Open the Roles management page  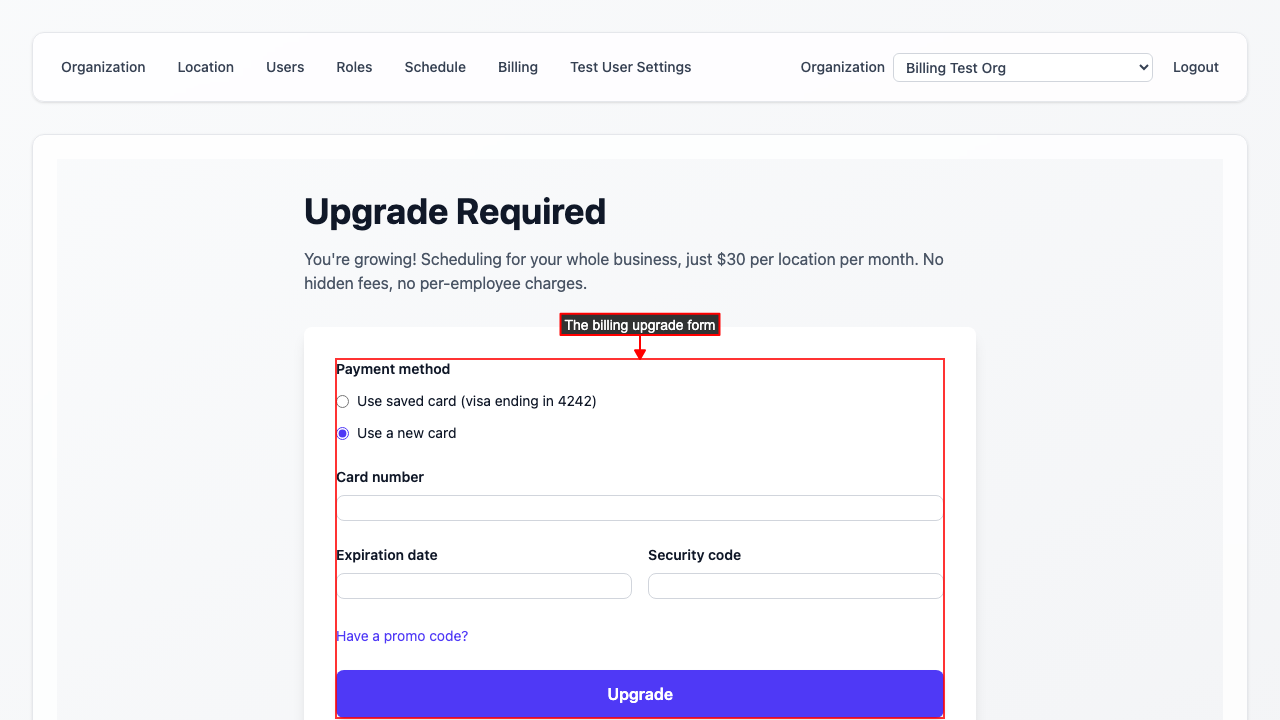tap(354, 67)
